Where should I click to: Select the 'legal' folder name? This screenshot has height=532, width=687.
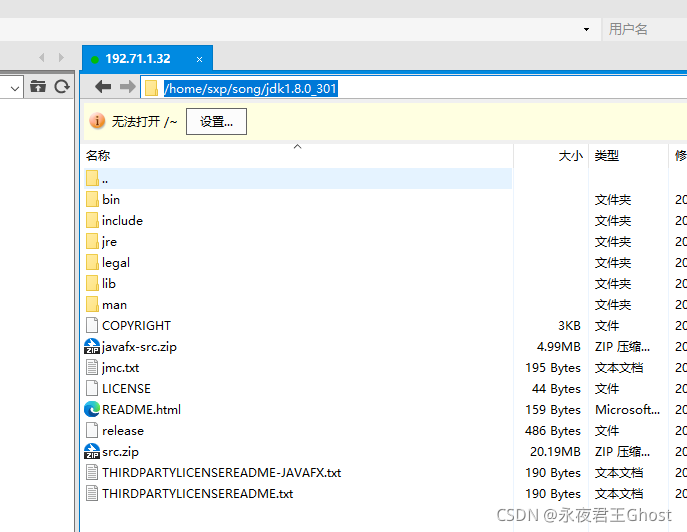click(x=116, y=263)
